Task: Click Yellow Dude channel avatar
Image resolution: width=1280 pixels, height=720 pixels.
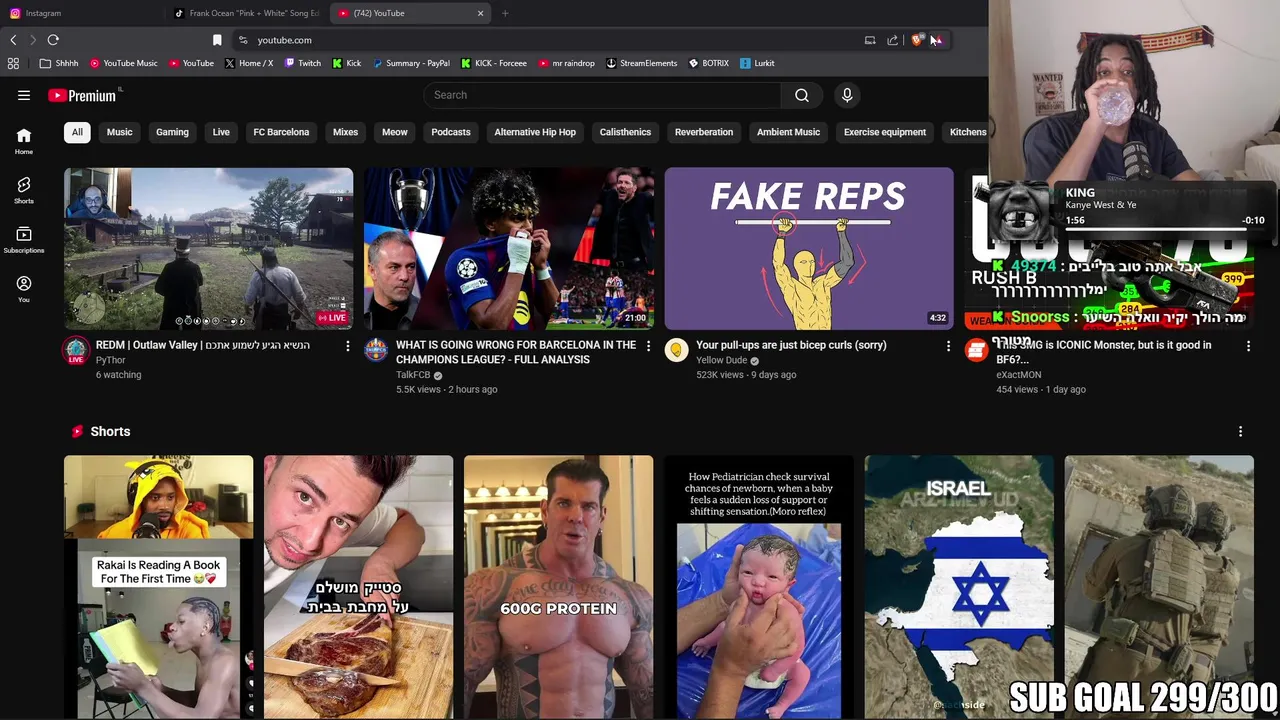Action: pyautogui.click(x=676, y=350)
